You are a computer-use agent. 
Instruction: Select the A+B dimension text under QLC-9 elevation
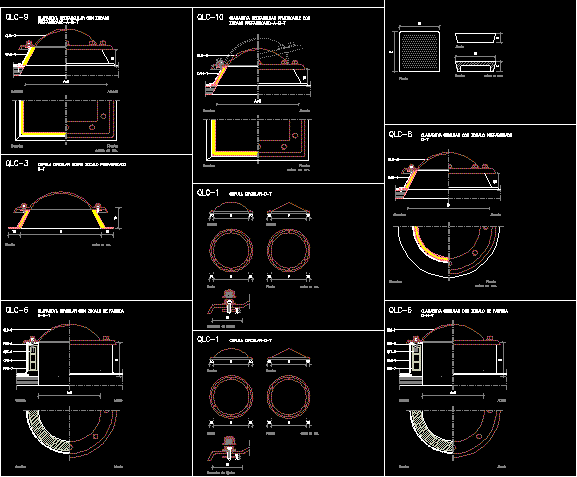66,81
